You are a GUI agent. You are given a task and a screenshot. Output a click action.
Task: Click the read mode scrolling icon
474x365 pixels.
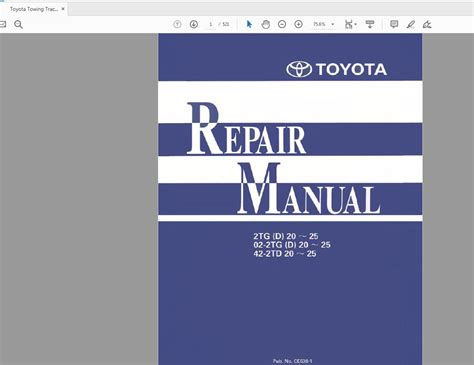pos(370,24)
